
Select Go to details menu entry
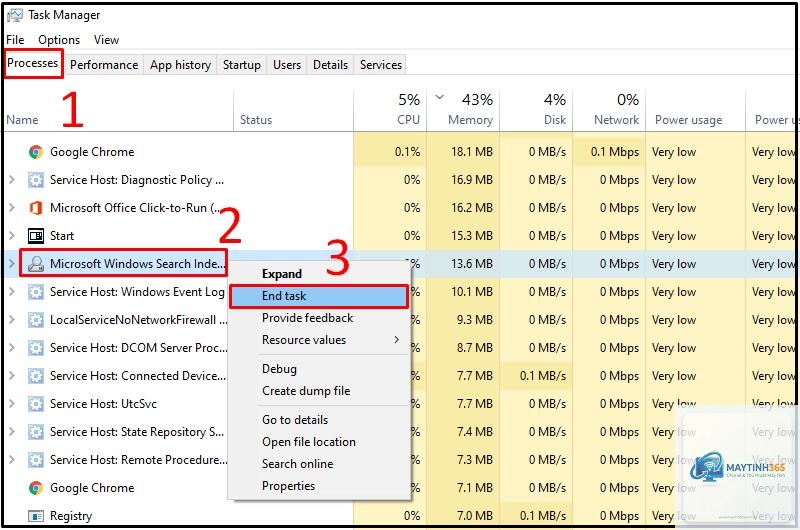pyautogui.click(x=319, y=420)
